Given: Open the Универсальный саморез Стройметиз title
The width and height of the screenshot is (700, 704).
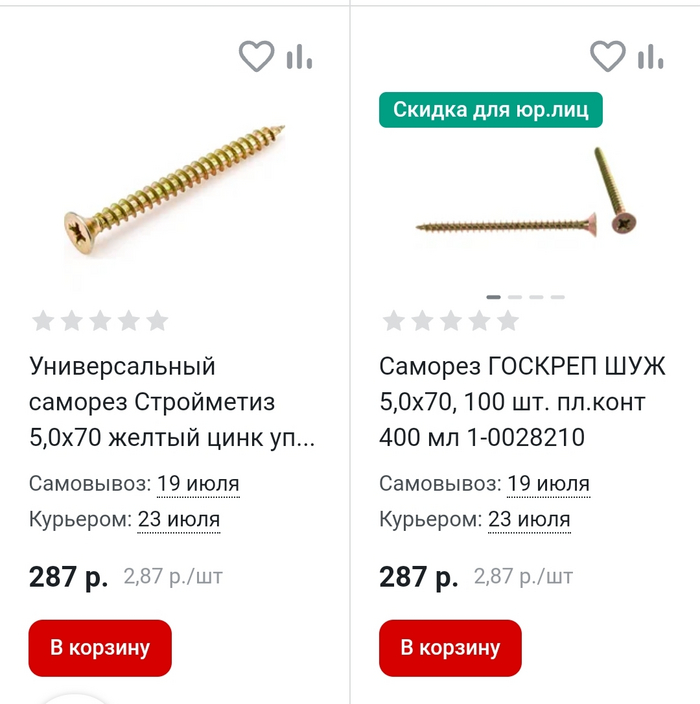Looking at the screenshot, I should [172, 402].
